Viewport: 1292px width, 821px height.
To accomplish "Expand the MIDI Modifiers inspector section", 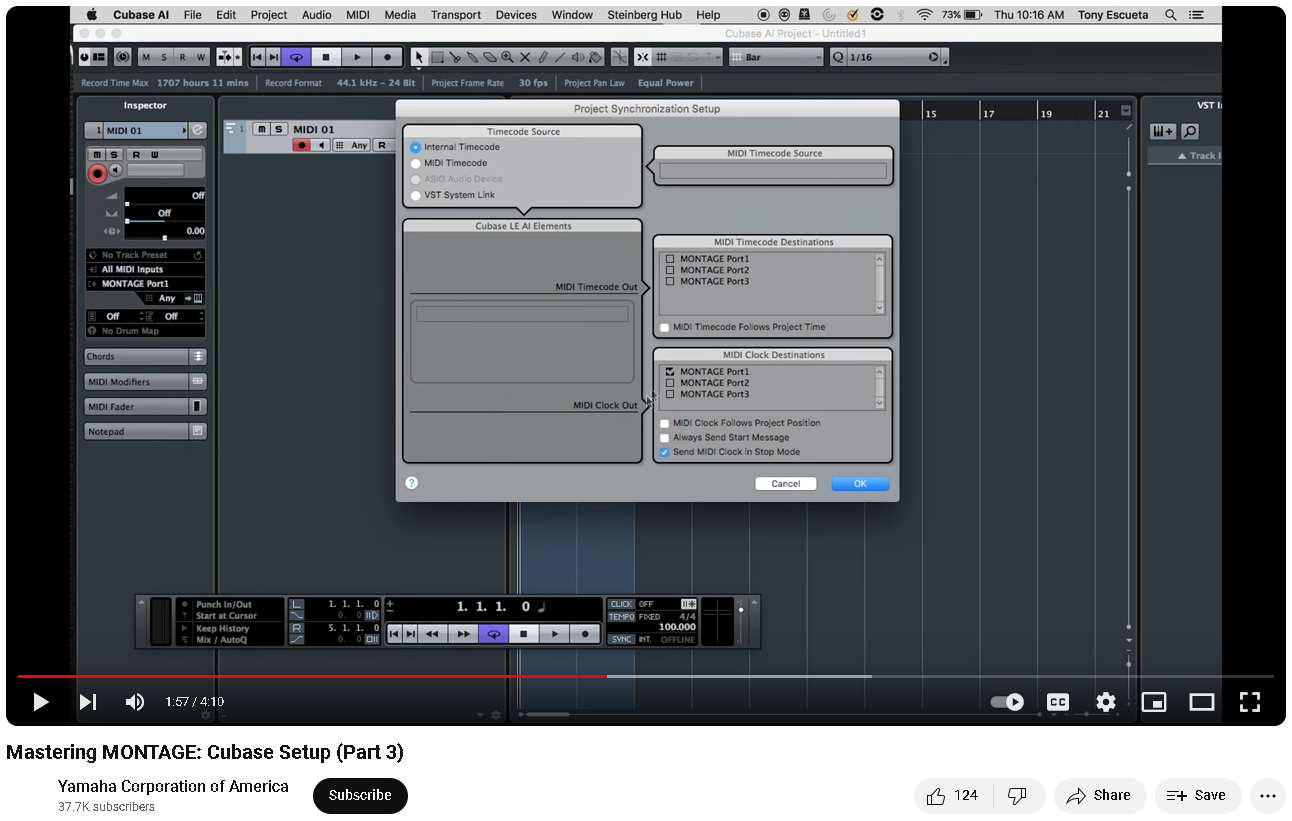I will [146, 382].
